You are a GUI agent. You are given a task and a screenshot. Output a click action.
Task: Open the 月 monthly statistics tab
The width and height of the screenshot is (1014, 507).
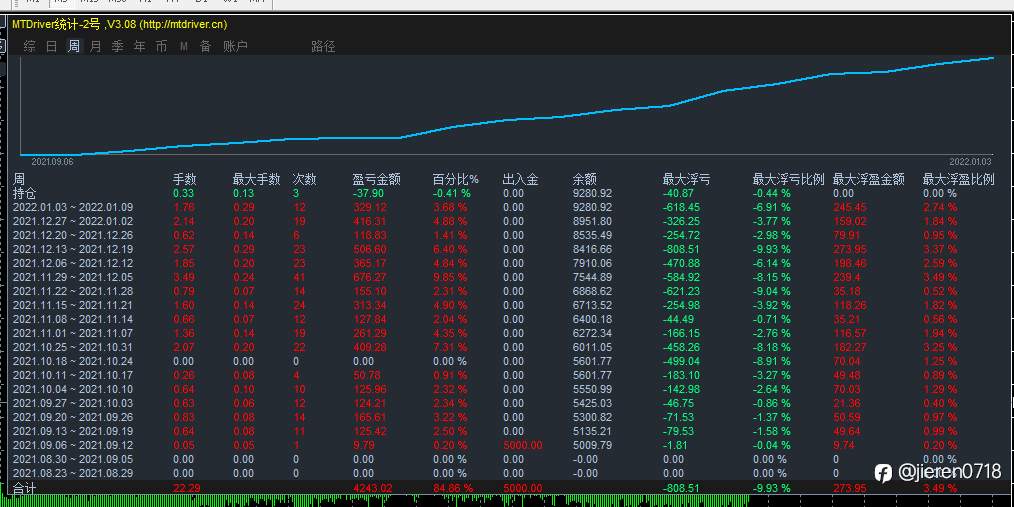(96, 47)
